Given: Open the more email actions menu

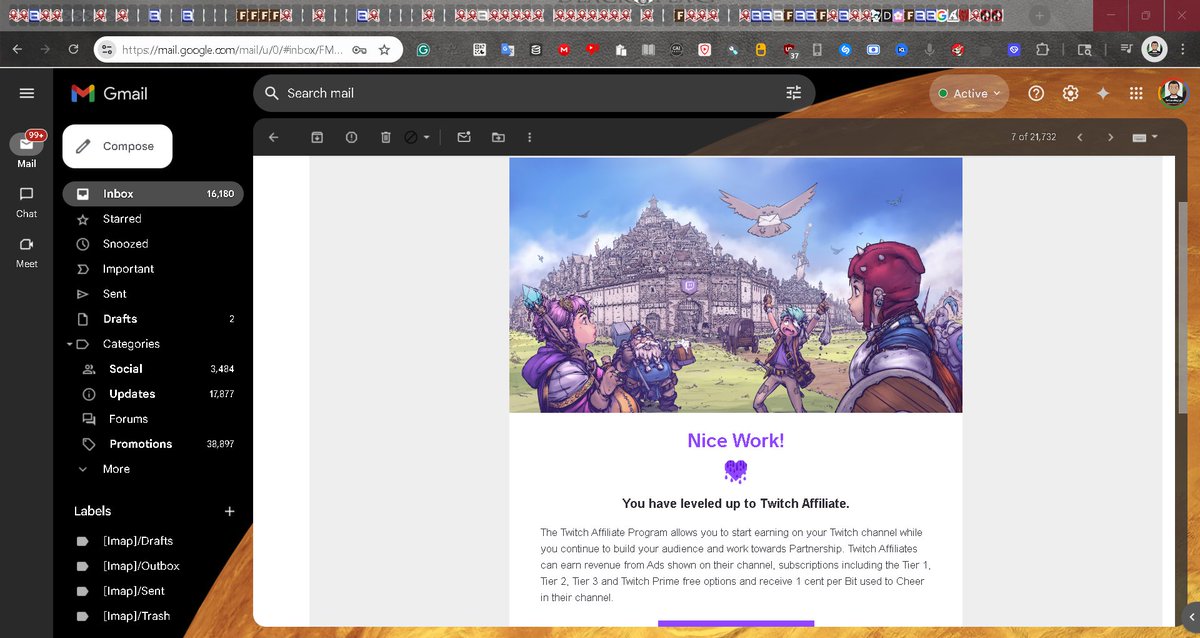Looking at the screenshot, I should (529, 137).
